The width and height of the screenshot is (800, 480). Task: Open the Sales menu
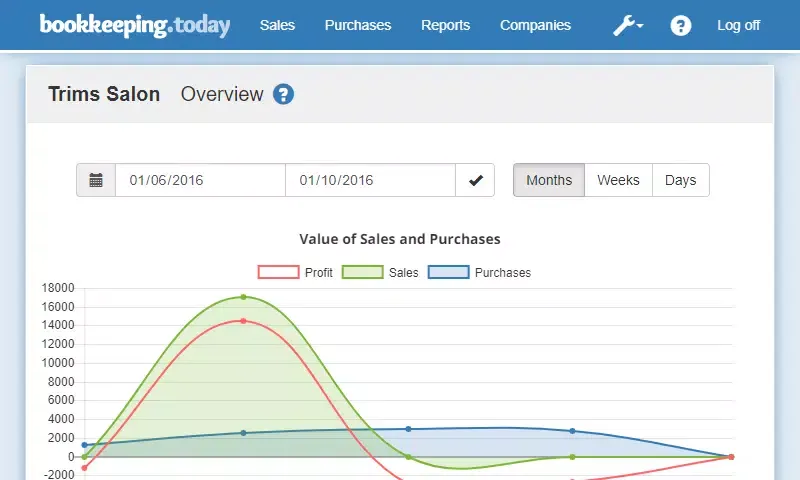277,26
